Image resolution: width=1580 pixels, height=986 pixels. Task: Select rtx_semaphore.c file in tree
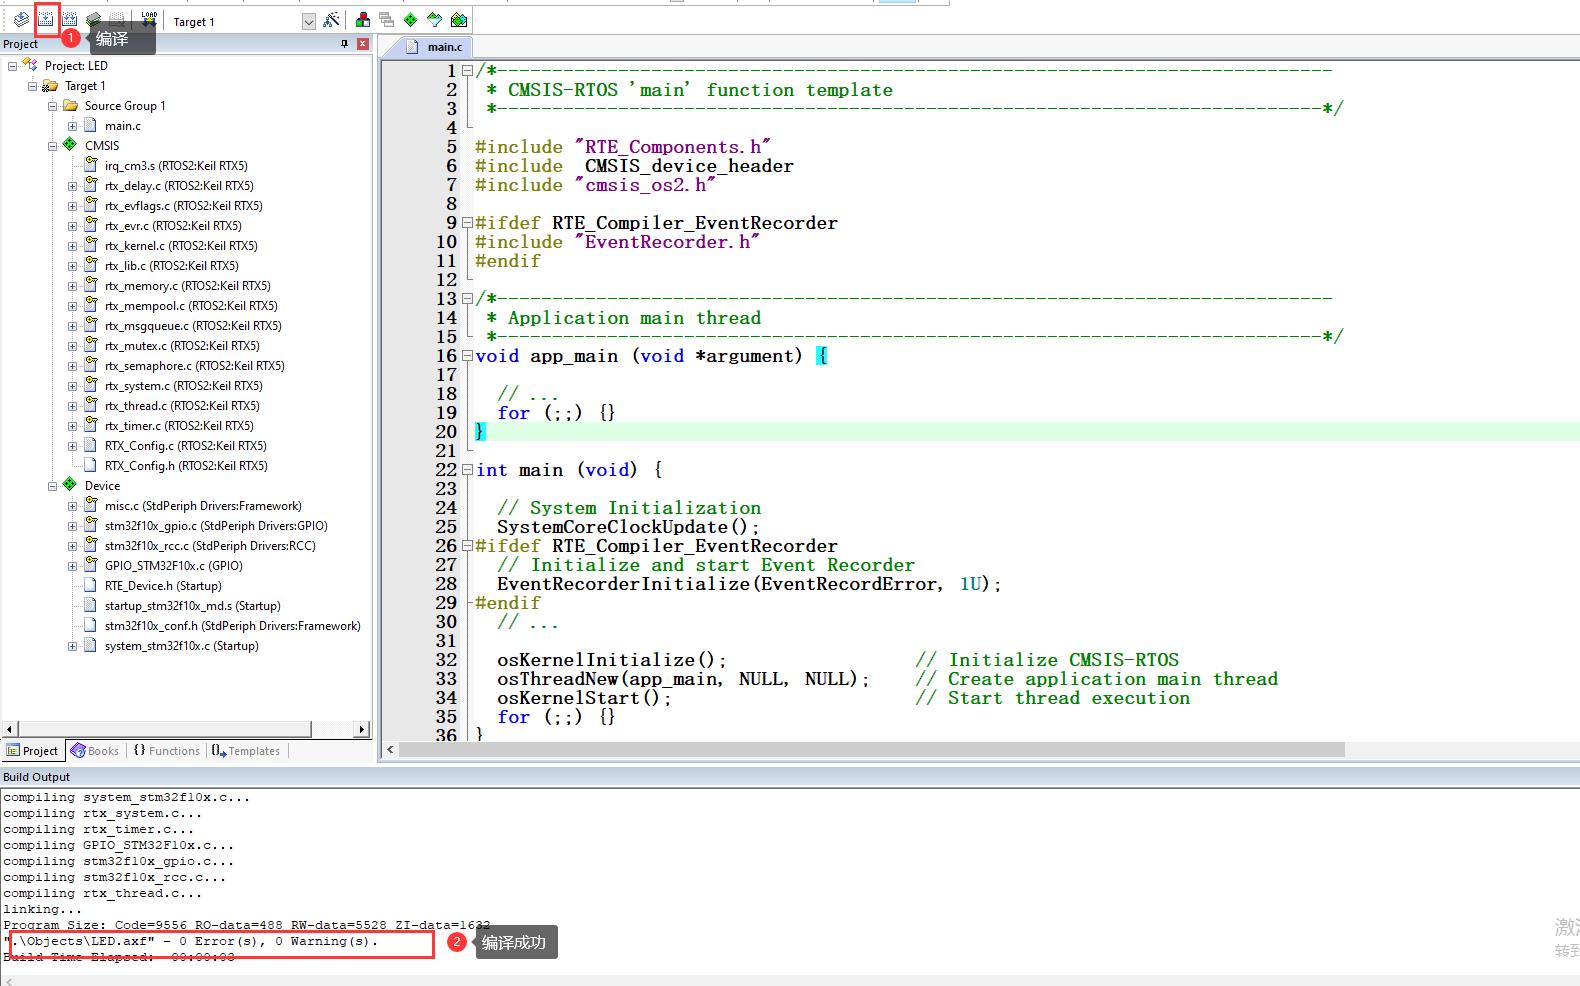pyautogui.click(x=194, y=366)
